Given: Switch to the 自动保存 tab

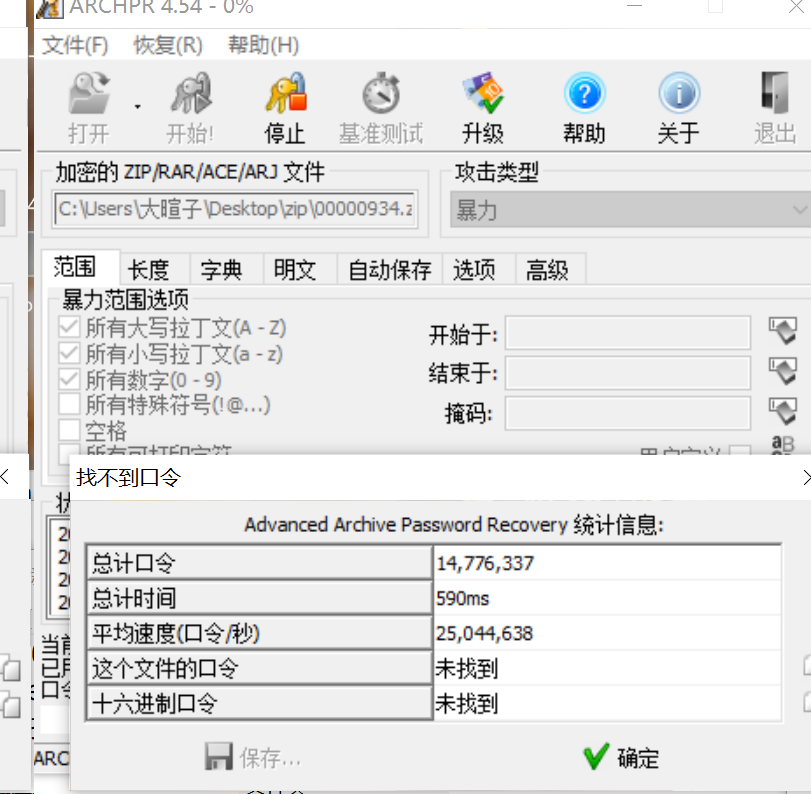Looking at the screenshot, I should click(389, 269).
